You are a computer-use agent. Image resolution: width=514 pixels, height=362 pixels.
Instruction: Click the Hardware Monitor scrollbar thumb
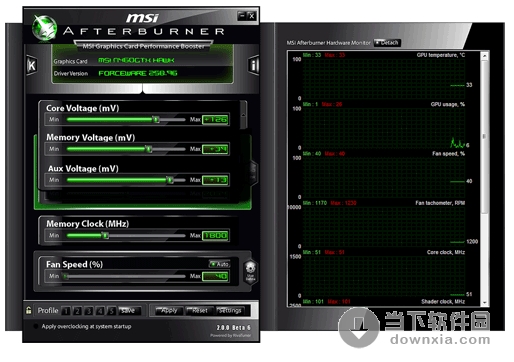(484, 136)
